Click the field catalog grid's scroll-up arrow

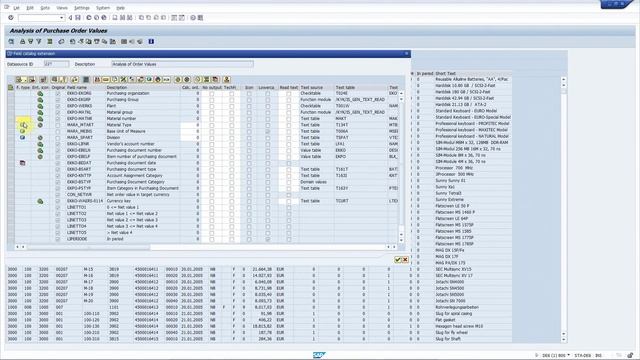401,93
